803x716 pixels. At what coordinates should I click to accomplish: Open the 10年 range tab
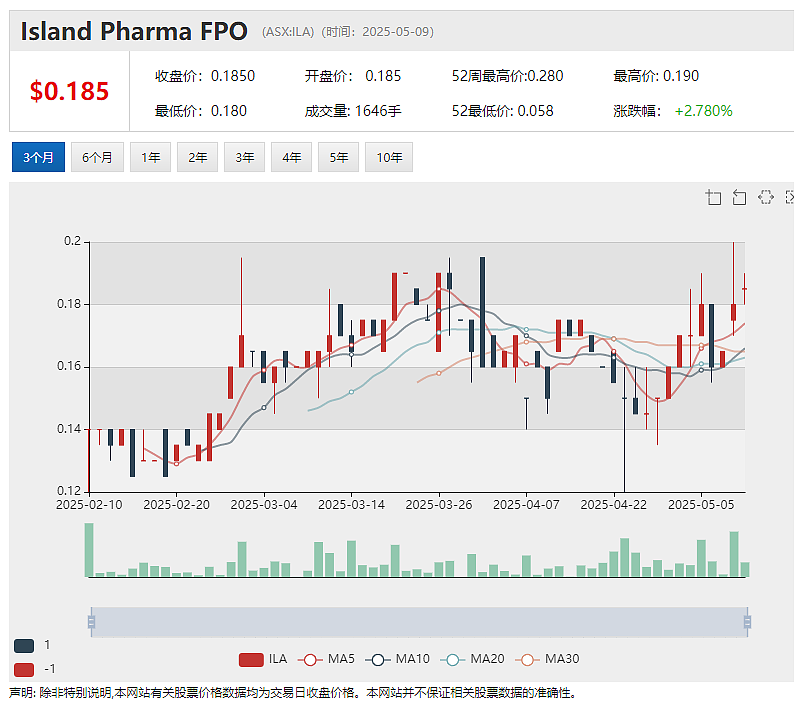[x=389, y=157]
